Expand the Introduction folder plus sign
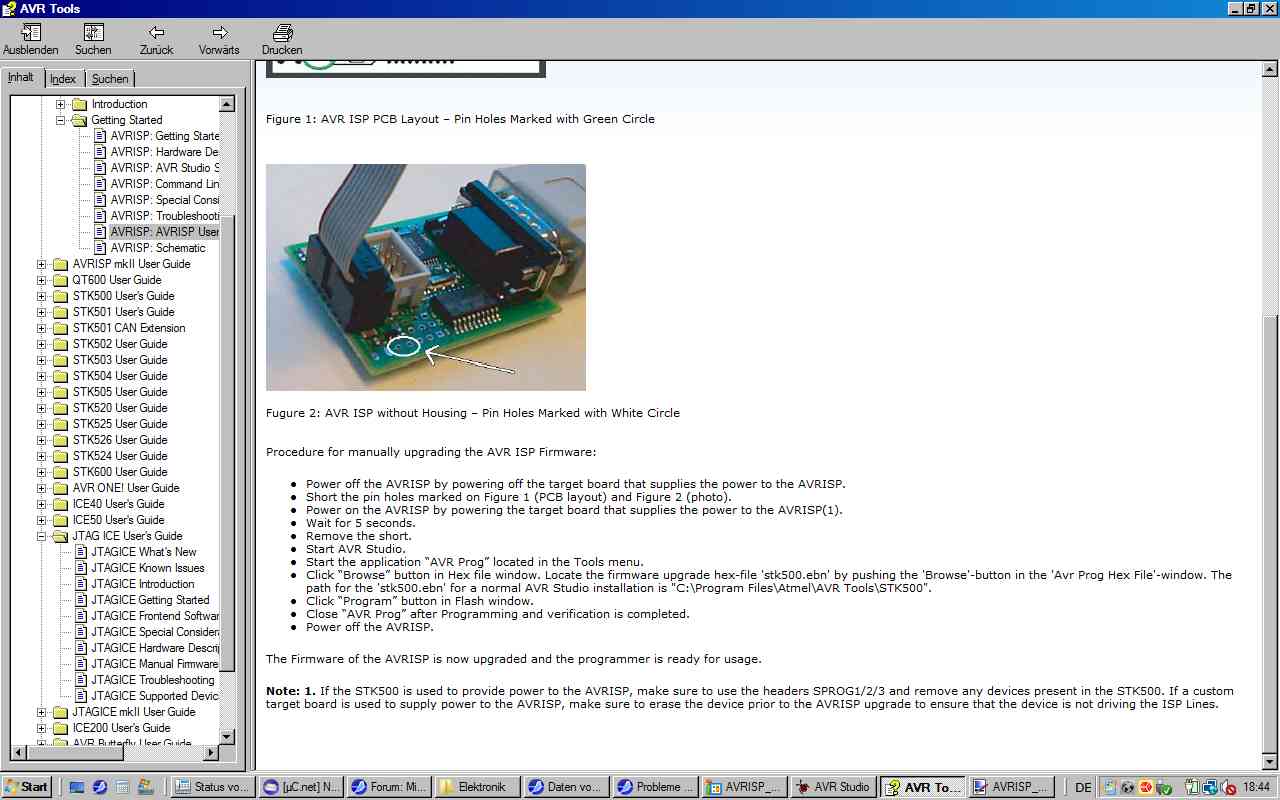 coord(62,103)
